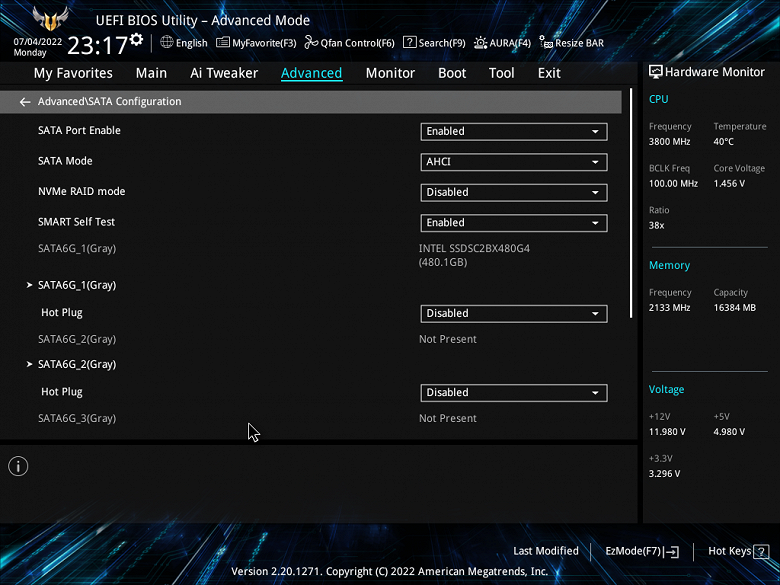Open SATA Mode AHCI dropdown
The image size is (780, 585).
coord(514,162)
